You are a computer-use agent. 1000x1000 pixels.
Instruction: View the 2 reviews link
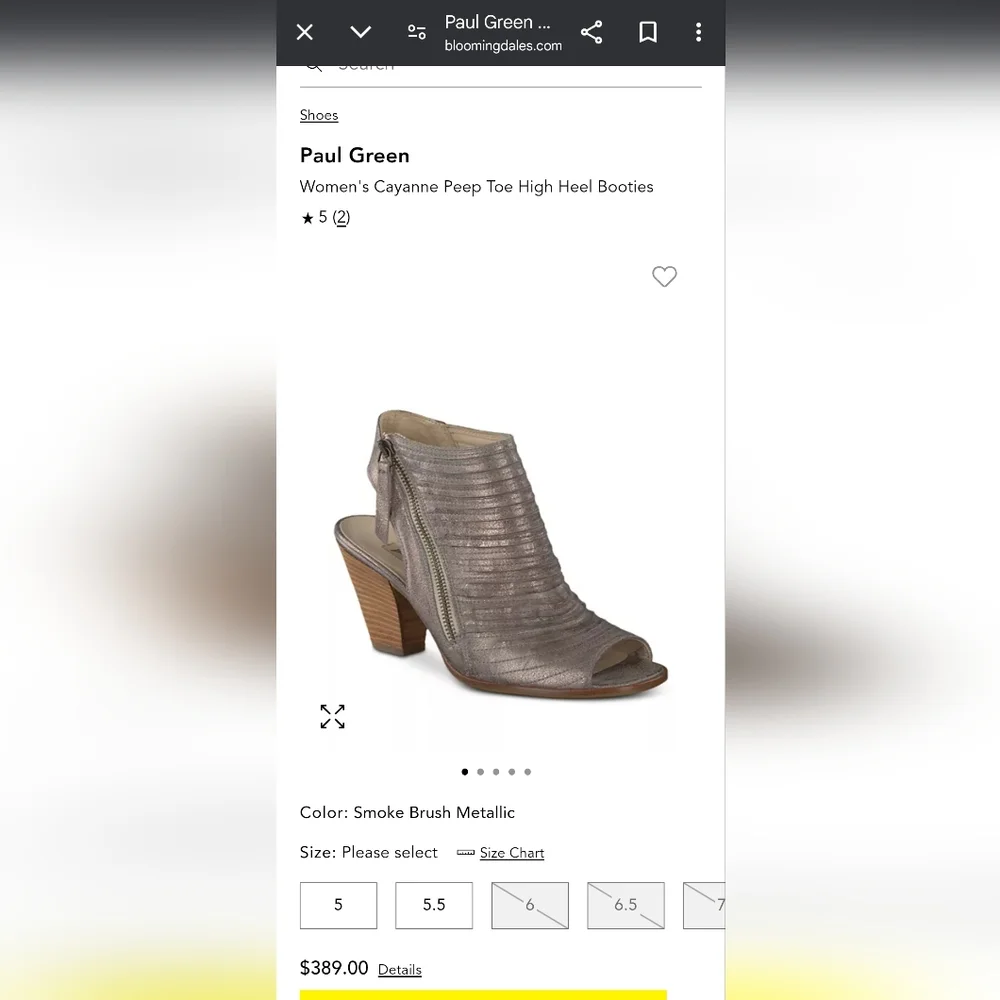coord(341,217)
